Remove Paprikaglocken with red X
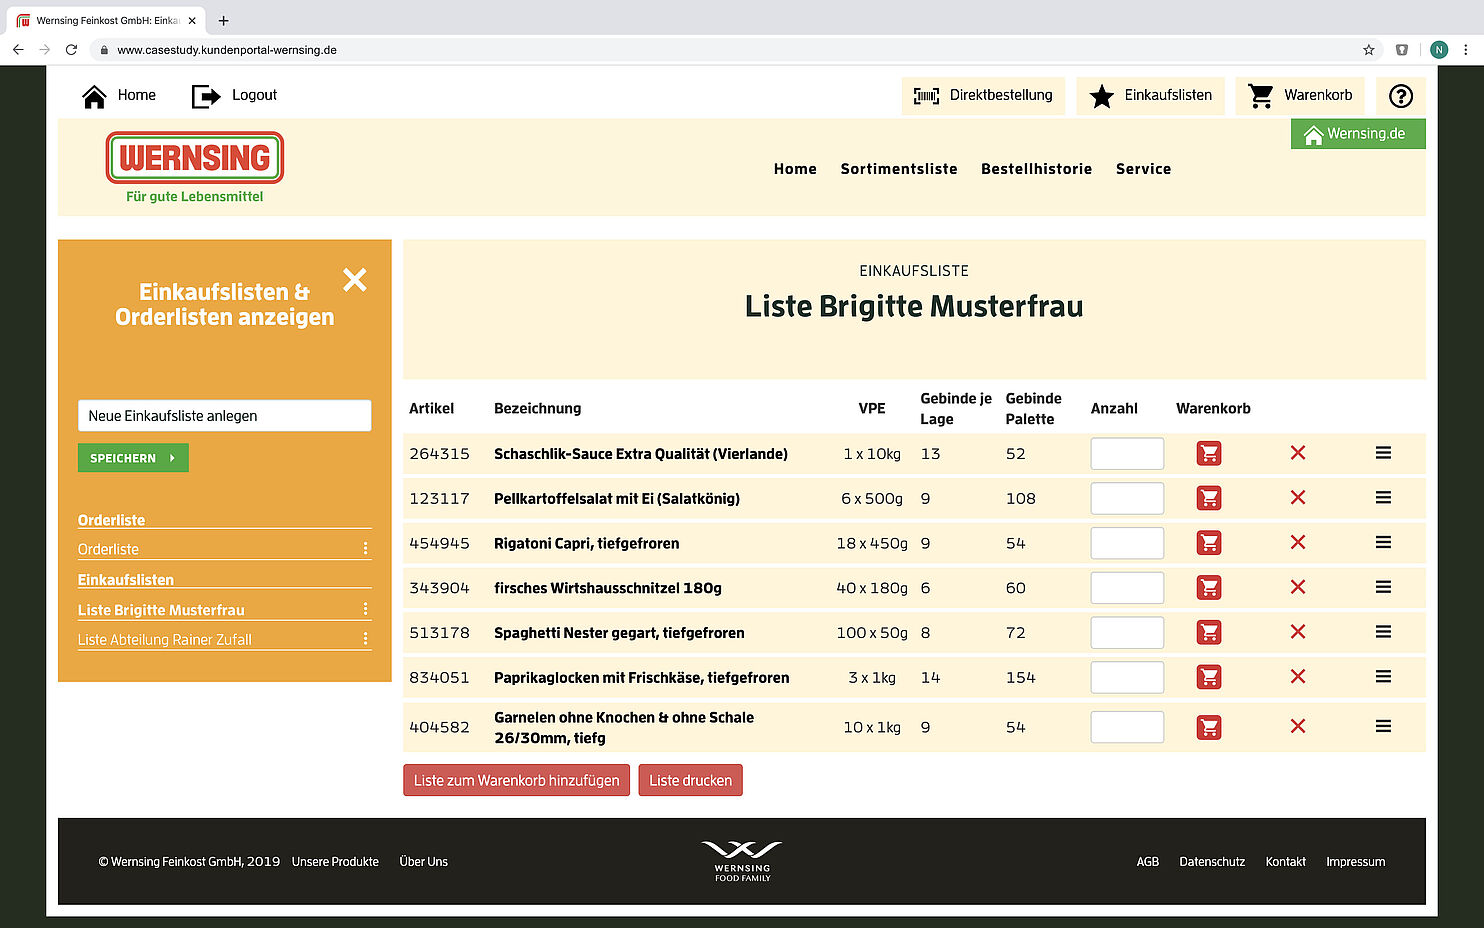 pyautogui.click(x=1298, y=677)
